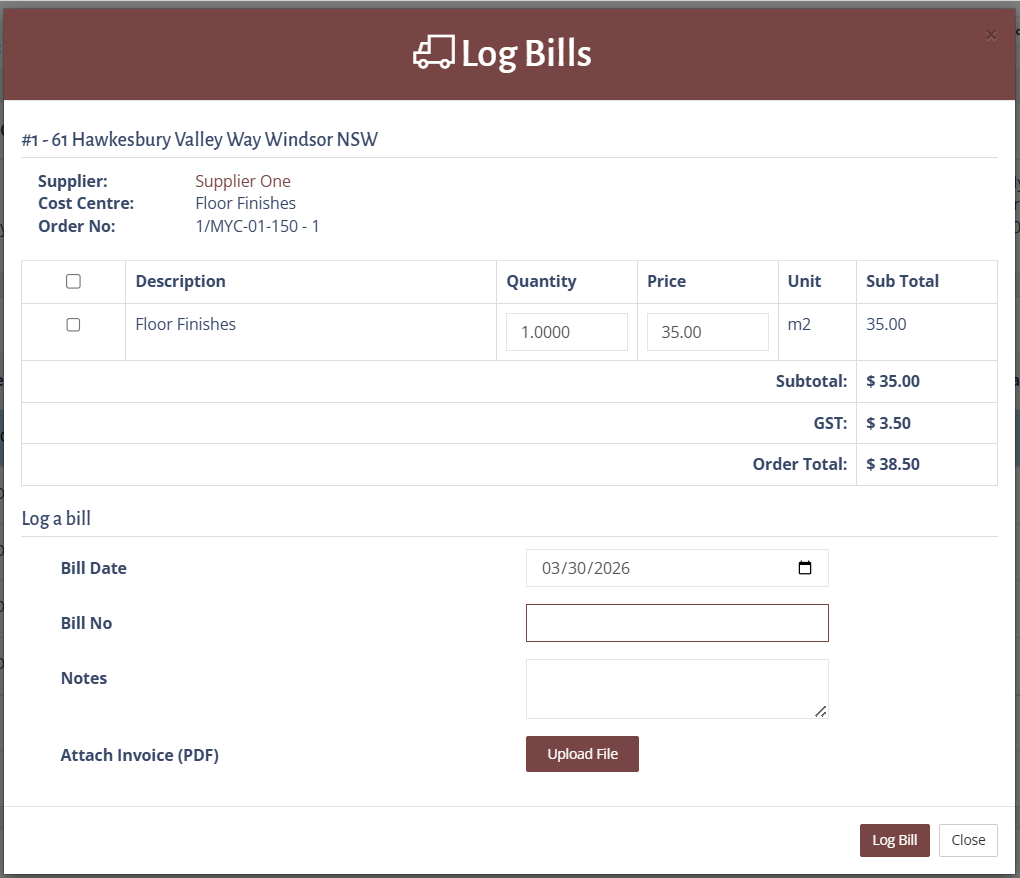Submit with the Log Bill button
Image resolution: width=1020 pixels, height=878 pixels.
894,840
